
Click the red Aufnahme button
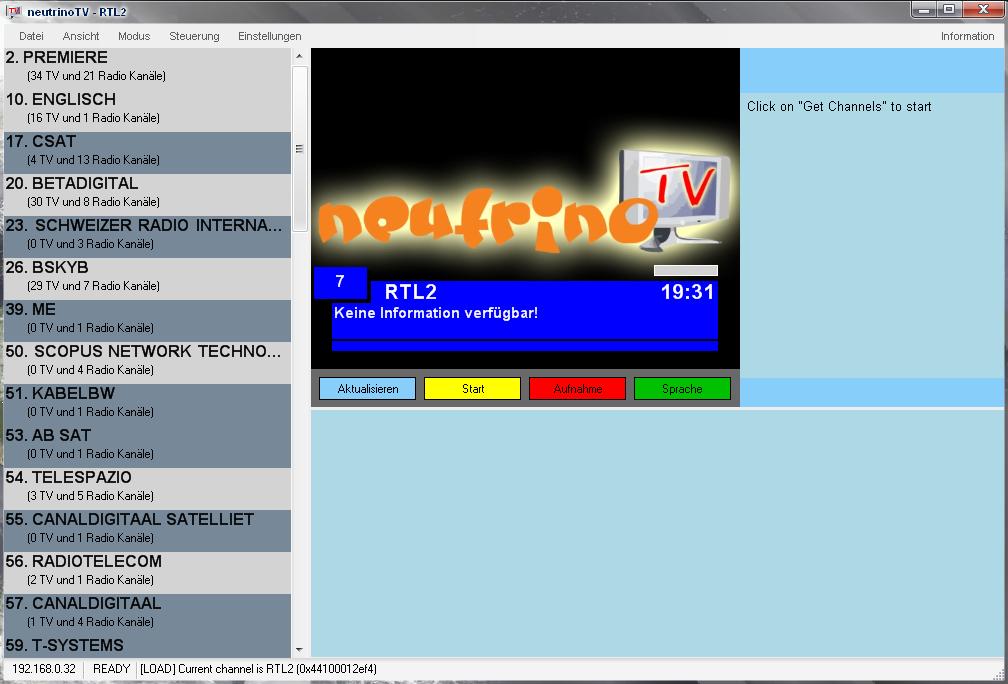click(577, 389)
